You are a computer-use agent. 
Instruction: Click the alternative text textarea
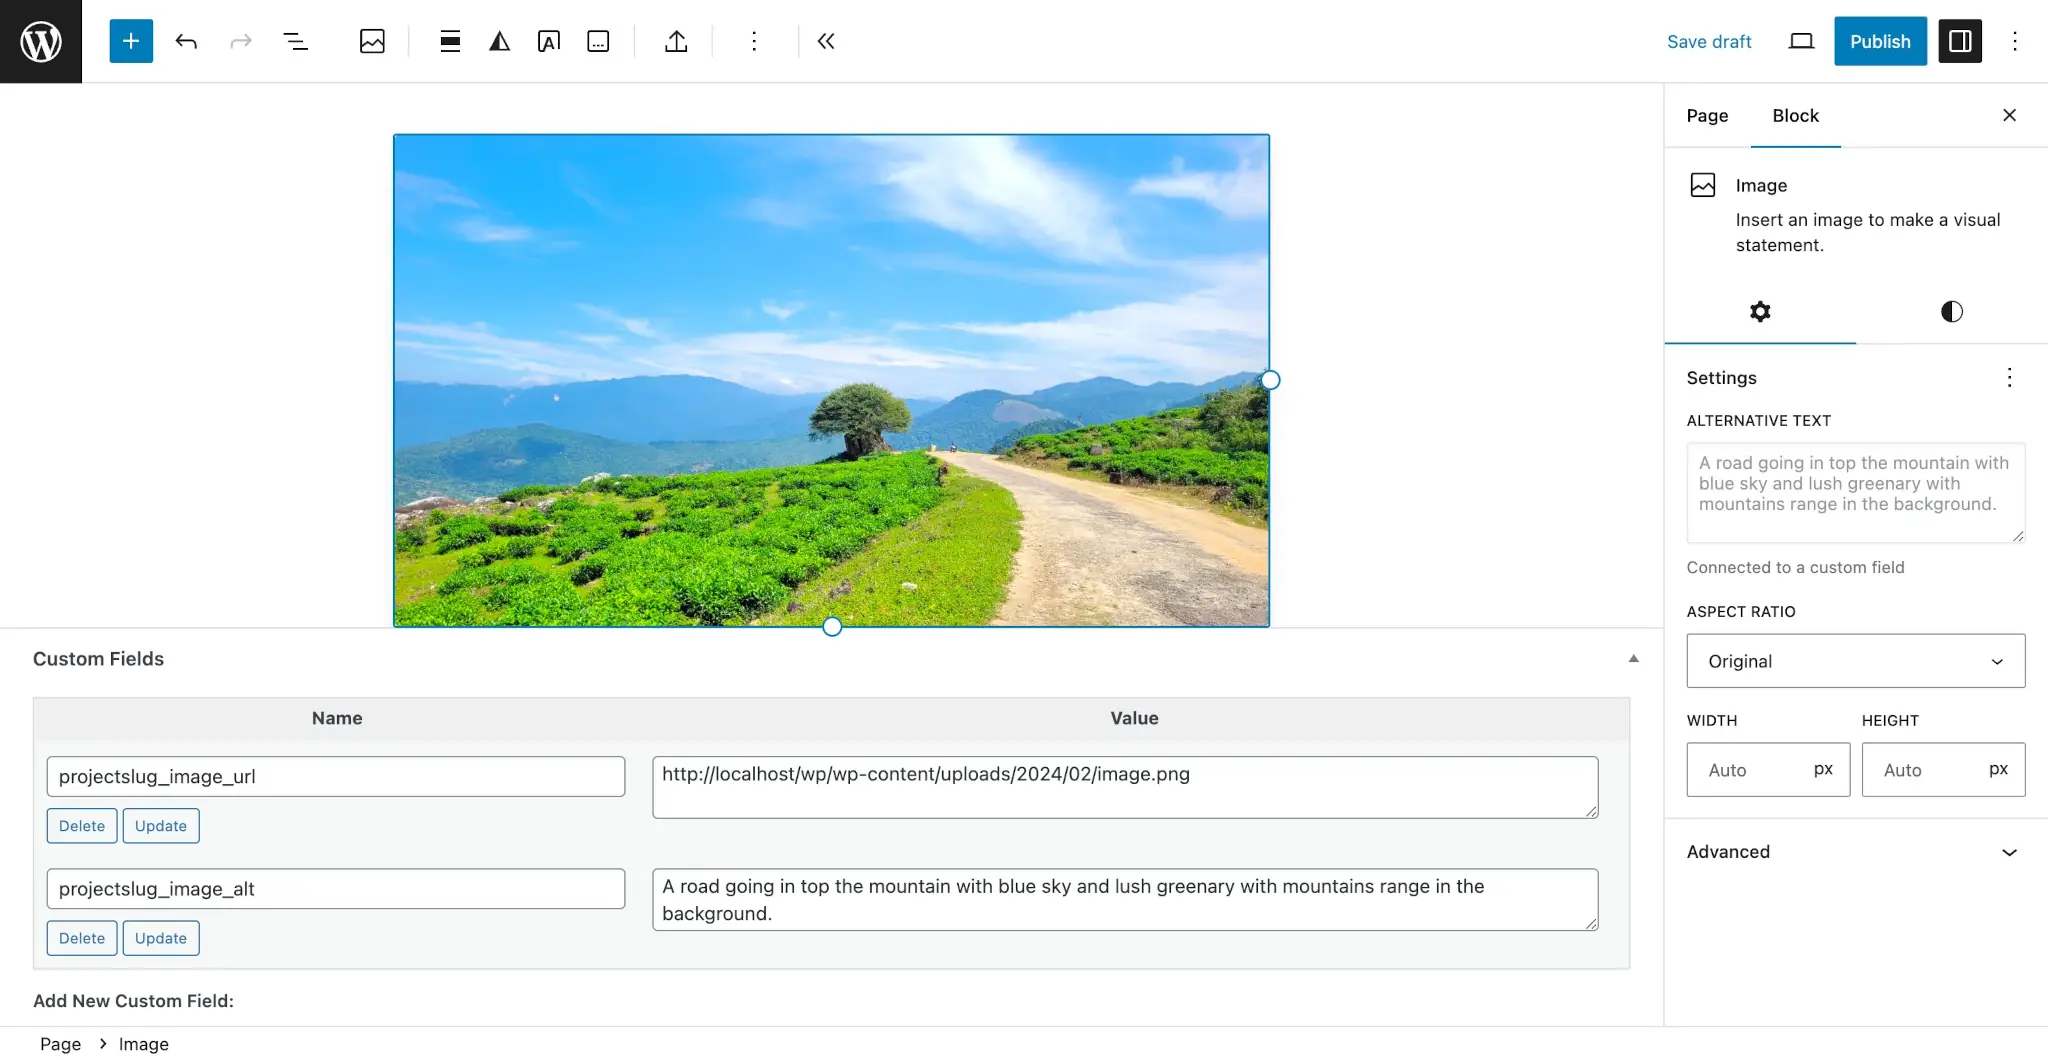[x=1856, y=493]
